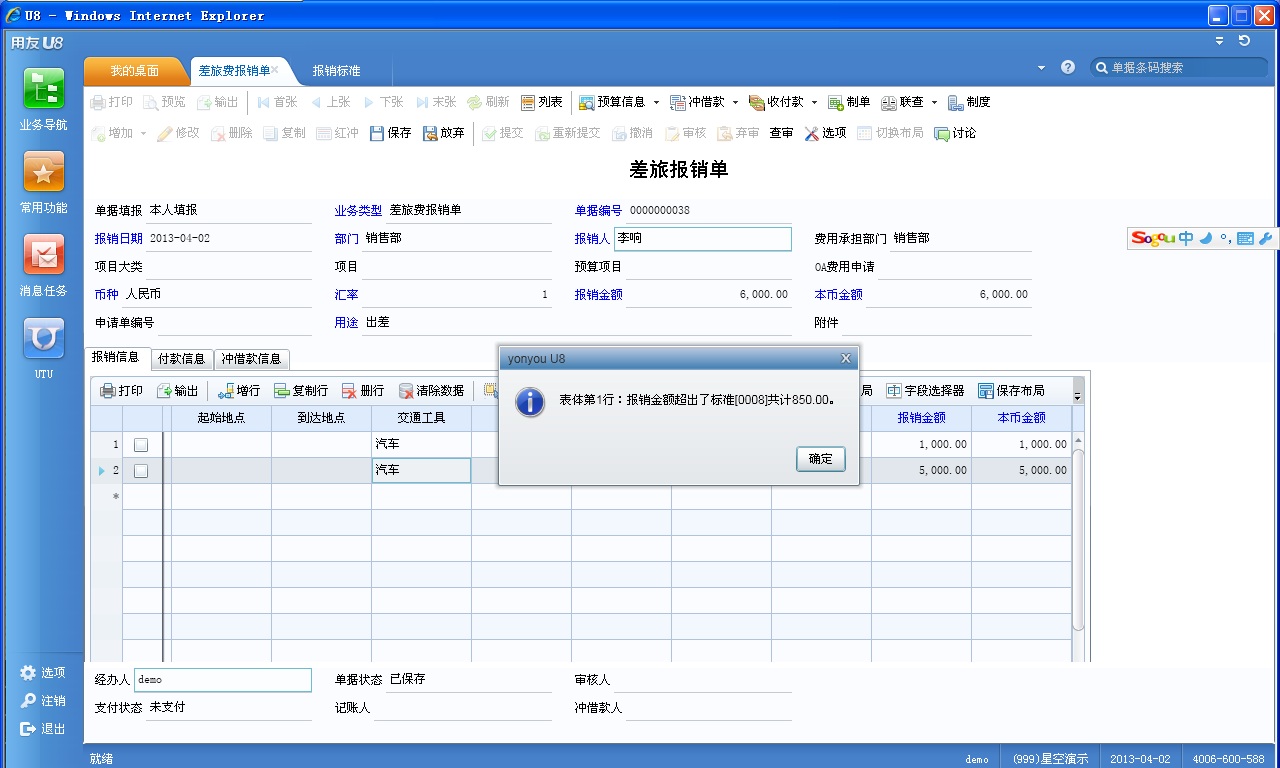
Task: Close the 差旅费报销单 tab
Action: [275, 70]
